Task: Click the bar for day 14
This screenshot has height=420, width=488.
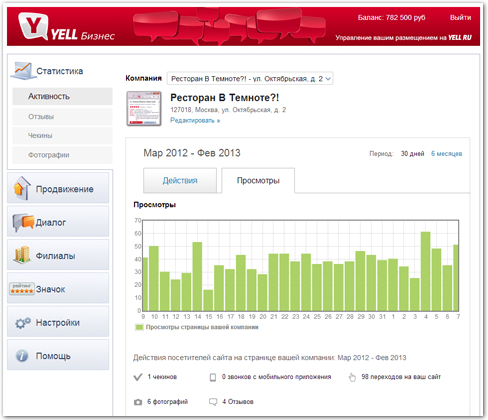Action: (197, 276)
